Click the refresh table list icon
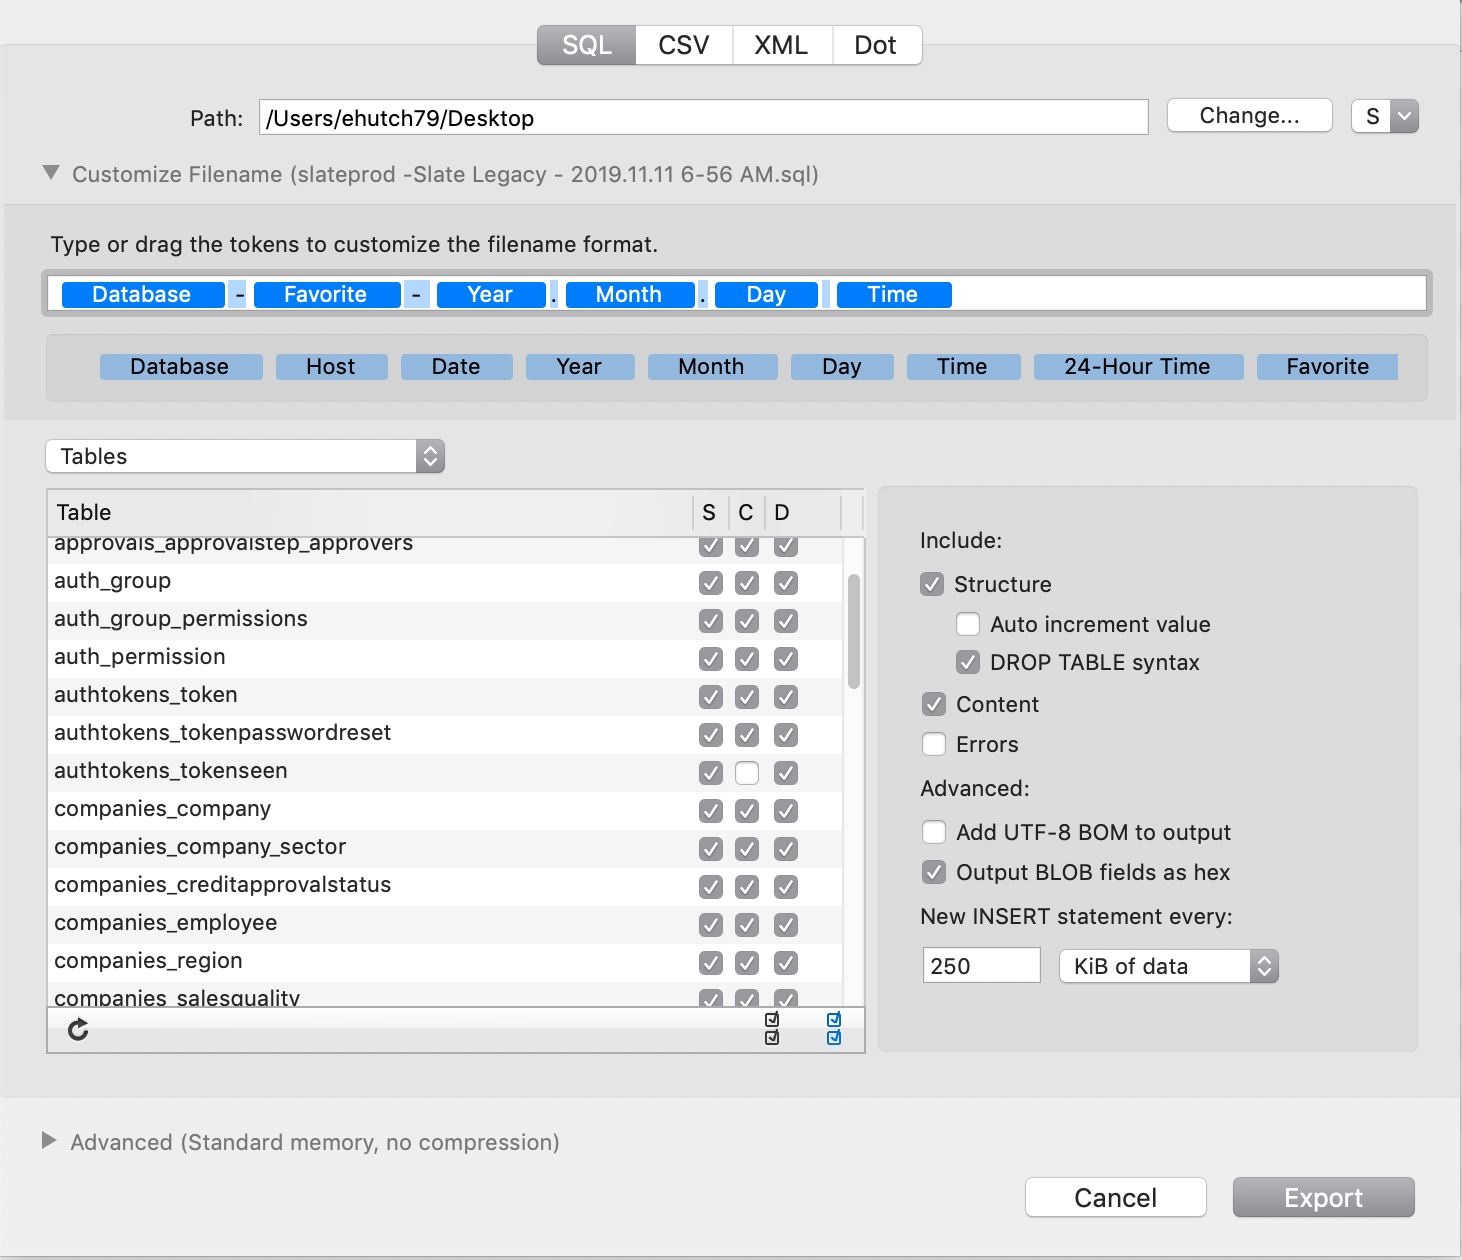 point(78,1029)
